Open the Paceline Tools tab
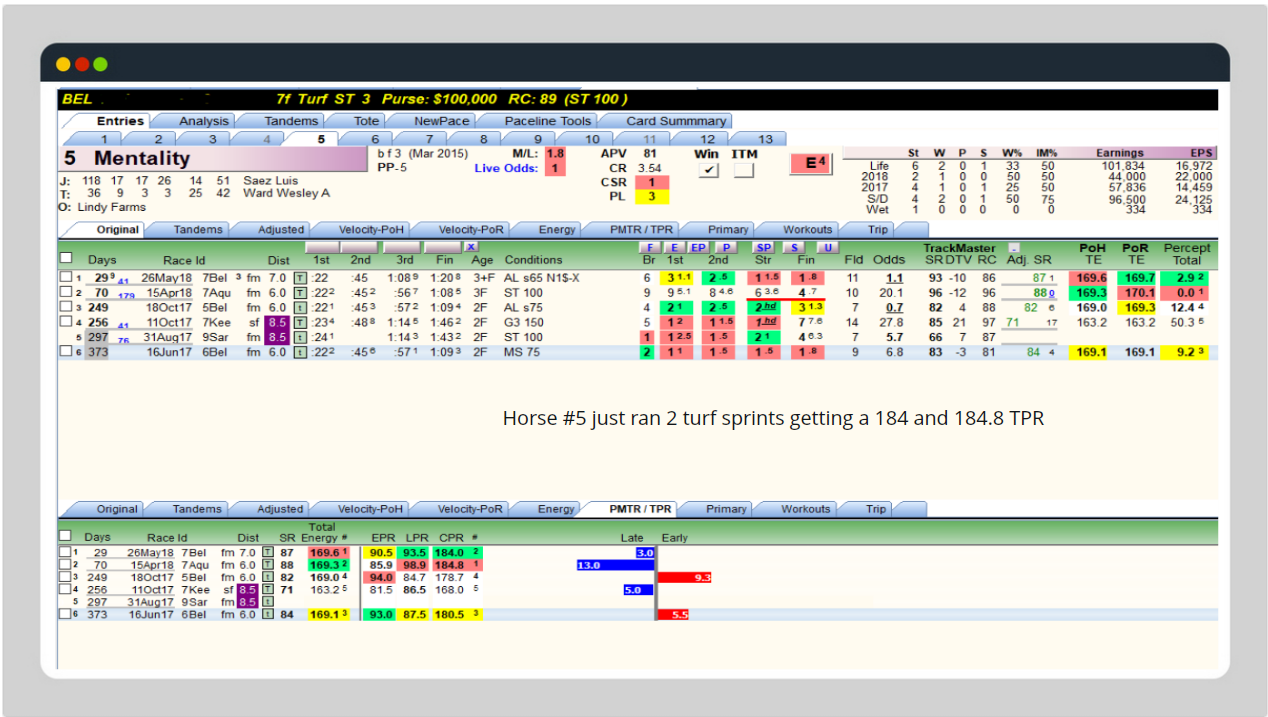1268x717 pixels. (547, 121)
